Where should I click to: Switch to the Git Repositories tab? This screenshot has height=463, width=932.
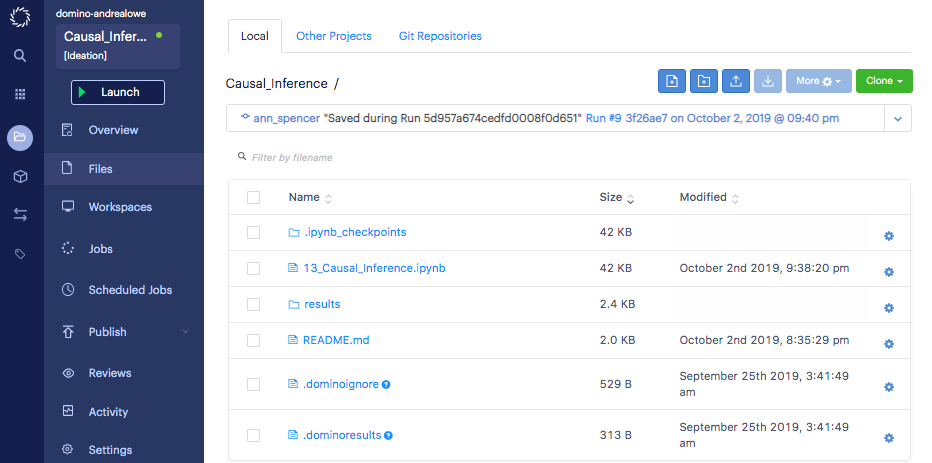click(x=440, y=36)
